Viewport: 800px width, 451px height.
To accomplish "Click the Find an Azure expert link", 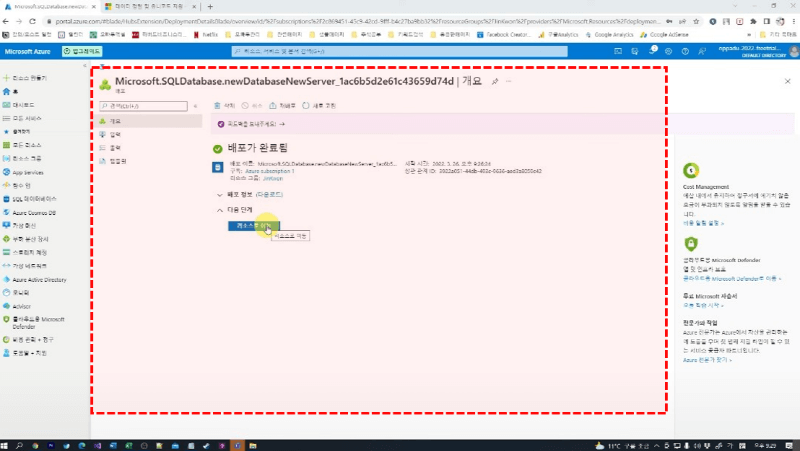I will pos(707,360).
